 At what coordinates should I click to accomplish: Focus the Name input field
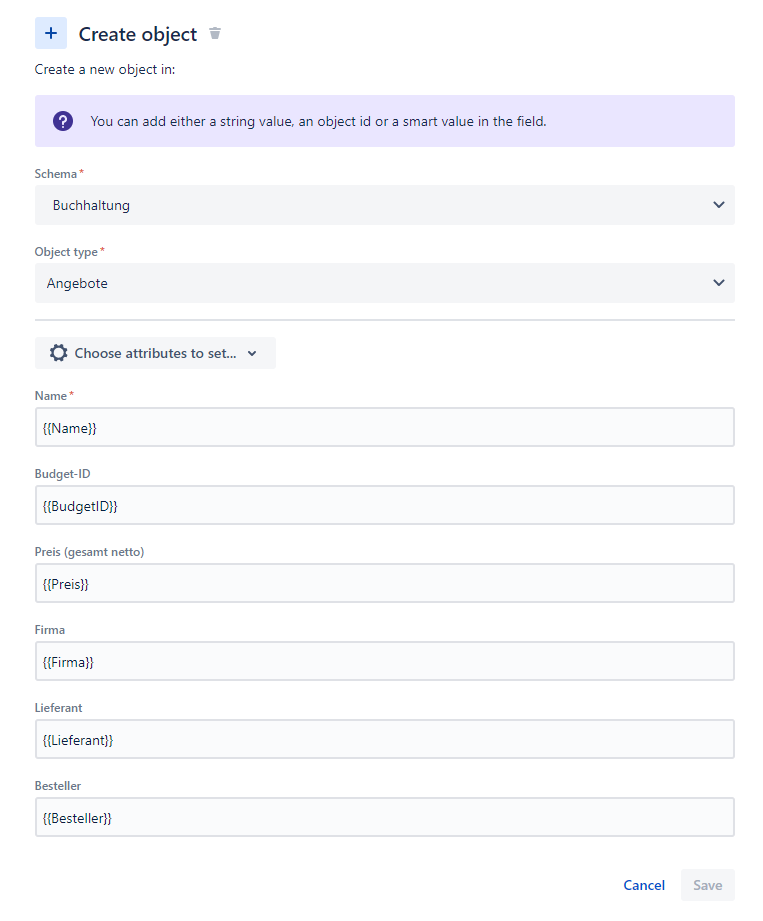(385, 427)
